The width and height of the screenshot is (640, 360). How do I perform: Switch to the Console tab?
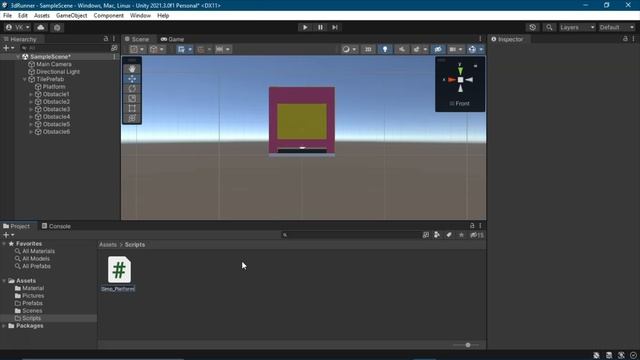click(x=56, y=226)
